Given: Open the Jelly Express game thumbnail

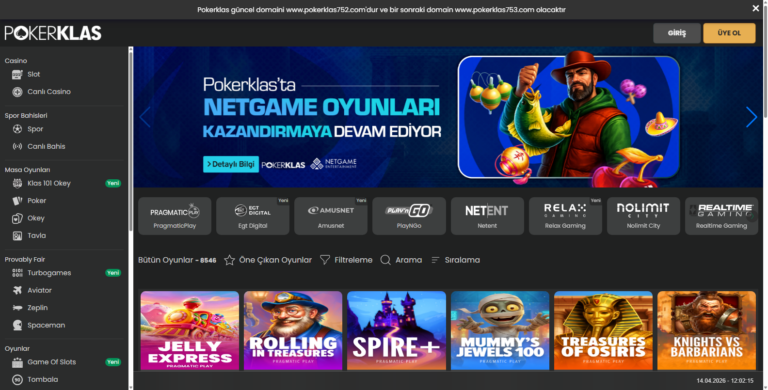Looking at the screenshot, I should [190, 331].
